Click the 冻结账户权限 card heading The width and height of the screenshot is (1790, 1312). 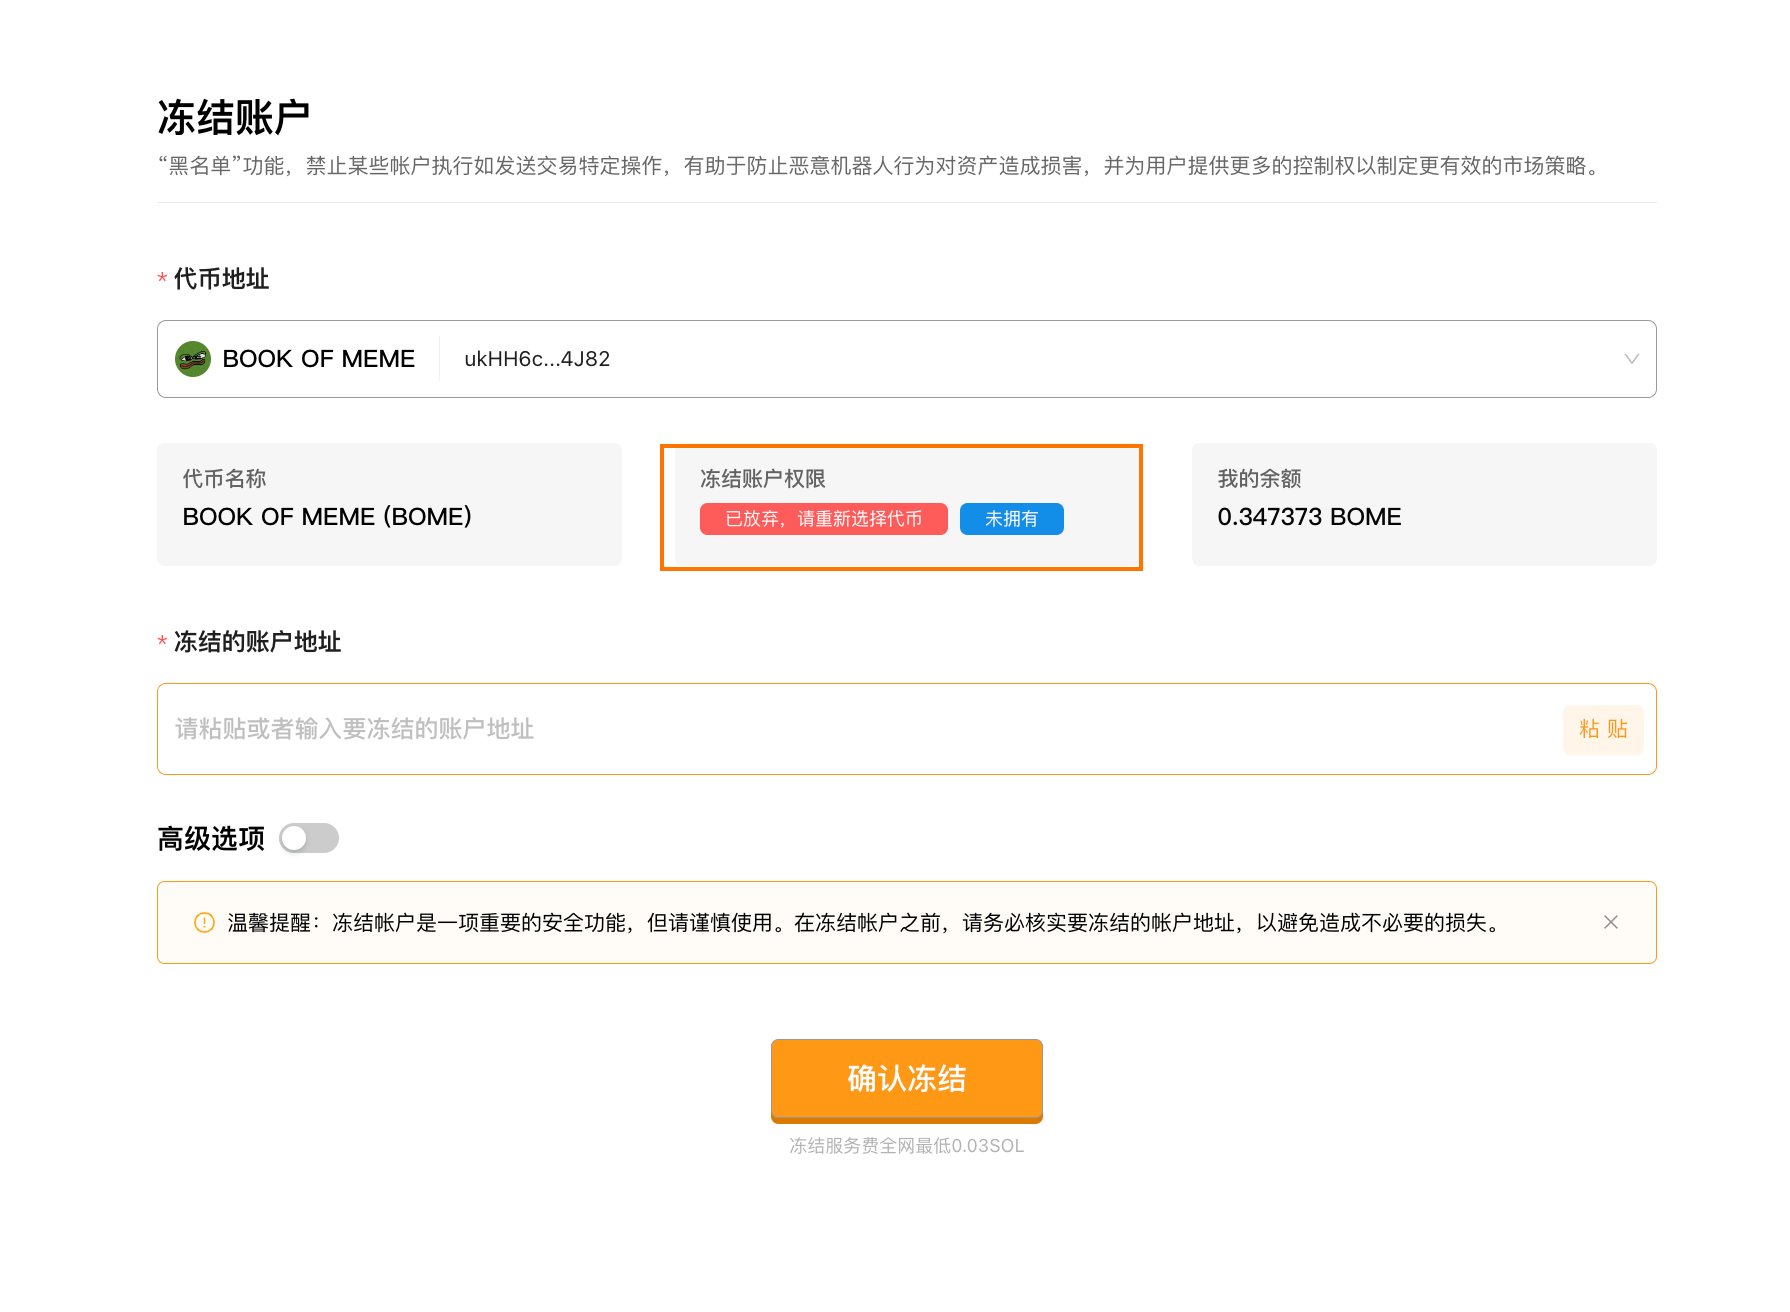(x=763, y=479)
